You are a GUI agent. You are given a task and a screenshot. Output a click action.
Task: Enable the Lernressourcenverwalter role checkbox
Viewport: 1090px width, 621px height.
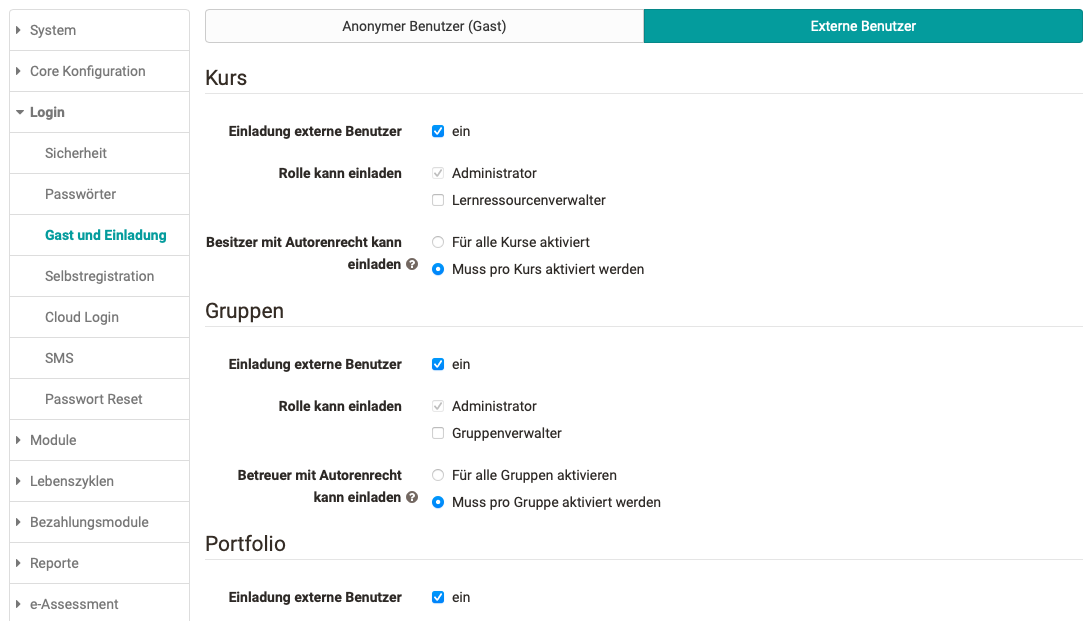(x=438, y=200)
